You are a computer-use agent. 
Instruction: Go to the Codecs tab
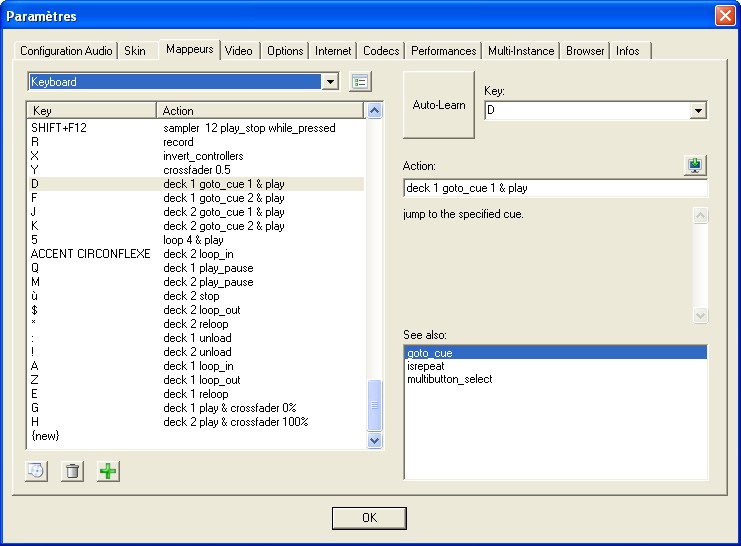[381, 51]
